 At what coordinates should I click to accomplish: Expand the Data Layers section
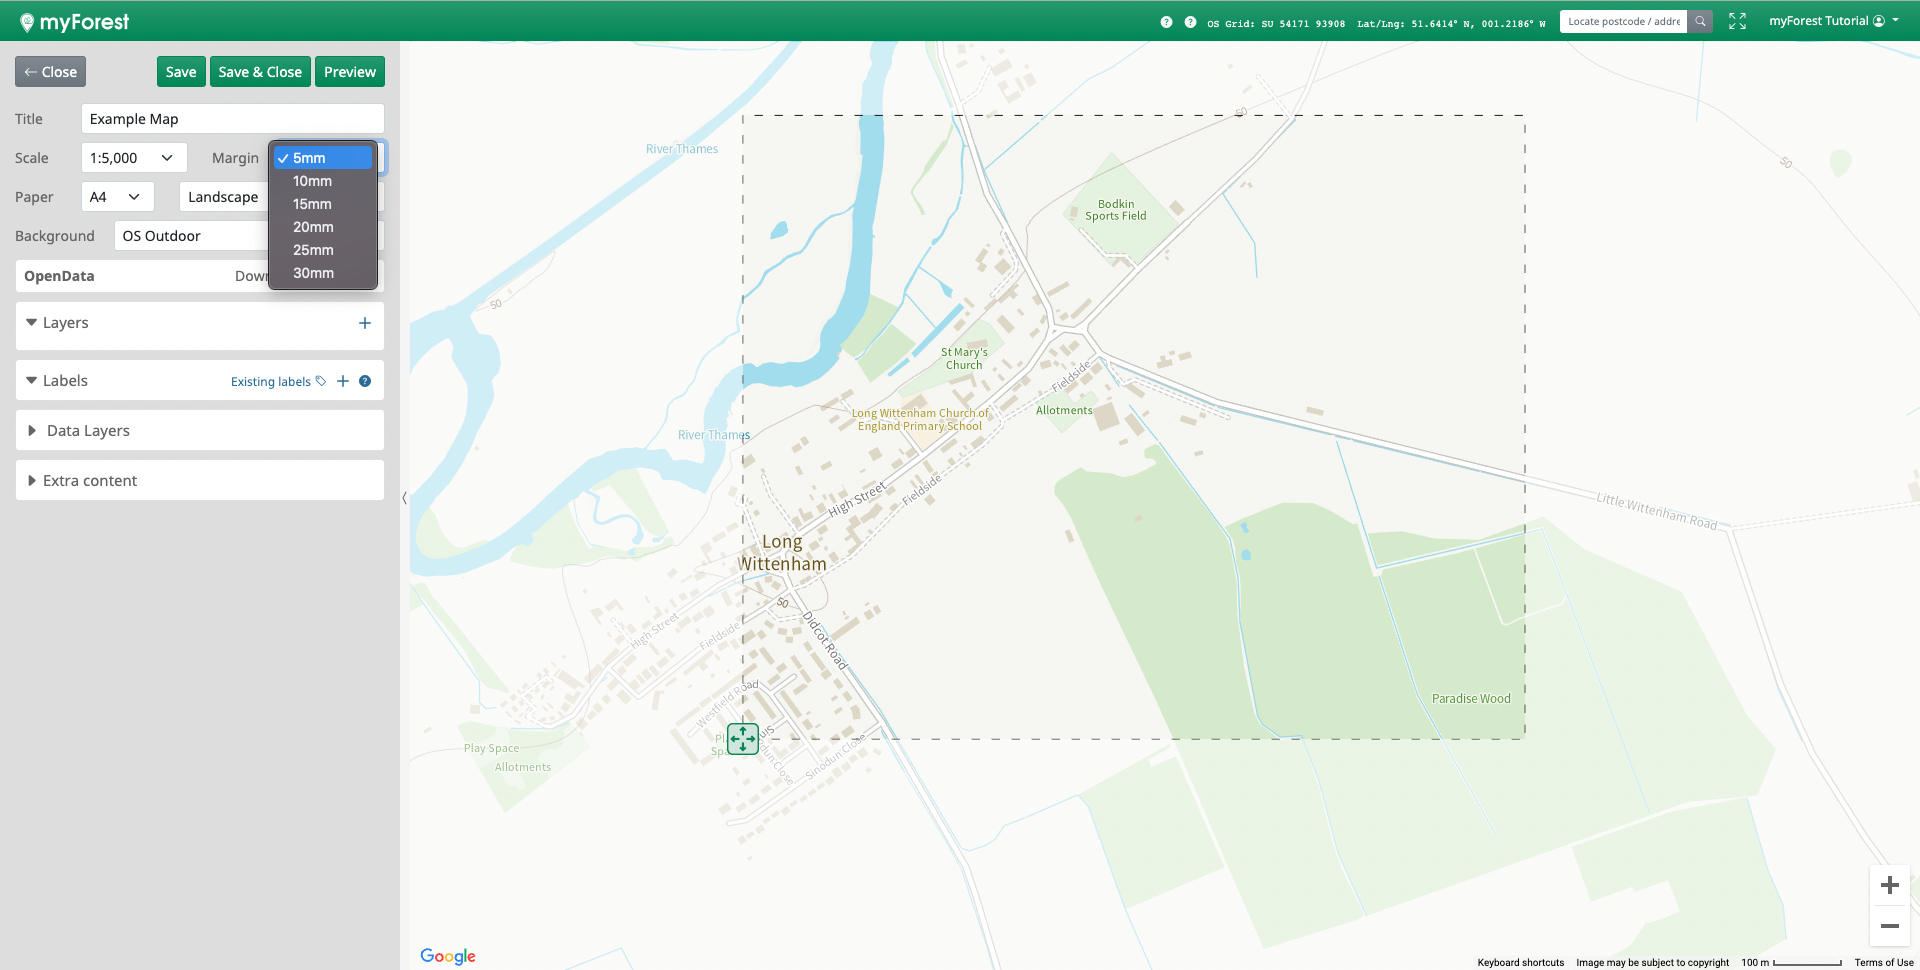click(x=88, y=431)
